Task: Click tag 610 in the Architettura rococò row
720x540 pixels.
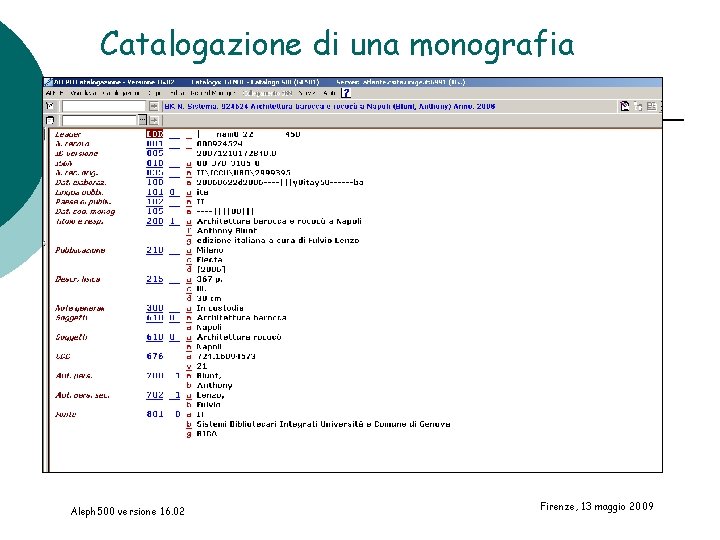Action: tap(155, 337)
